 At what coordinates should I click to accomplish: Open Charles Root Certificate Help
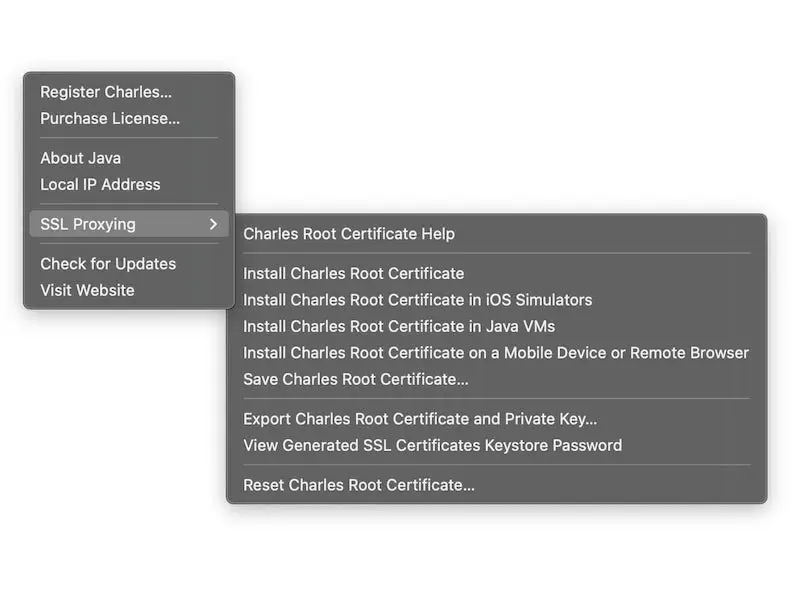pyautogui.click(x=349, y=234)
